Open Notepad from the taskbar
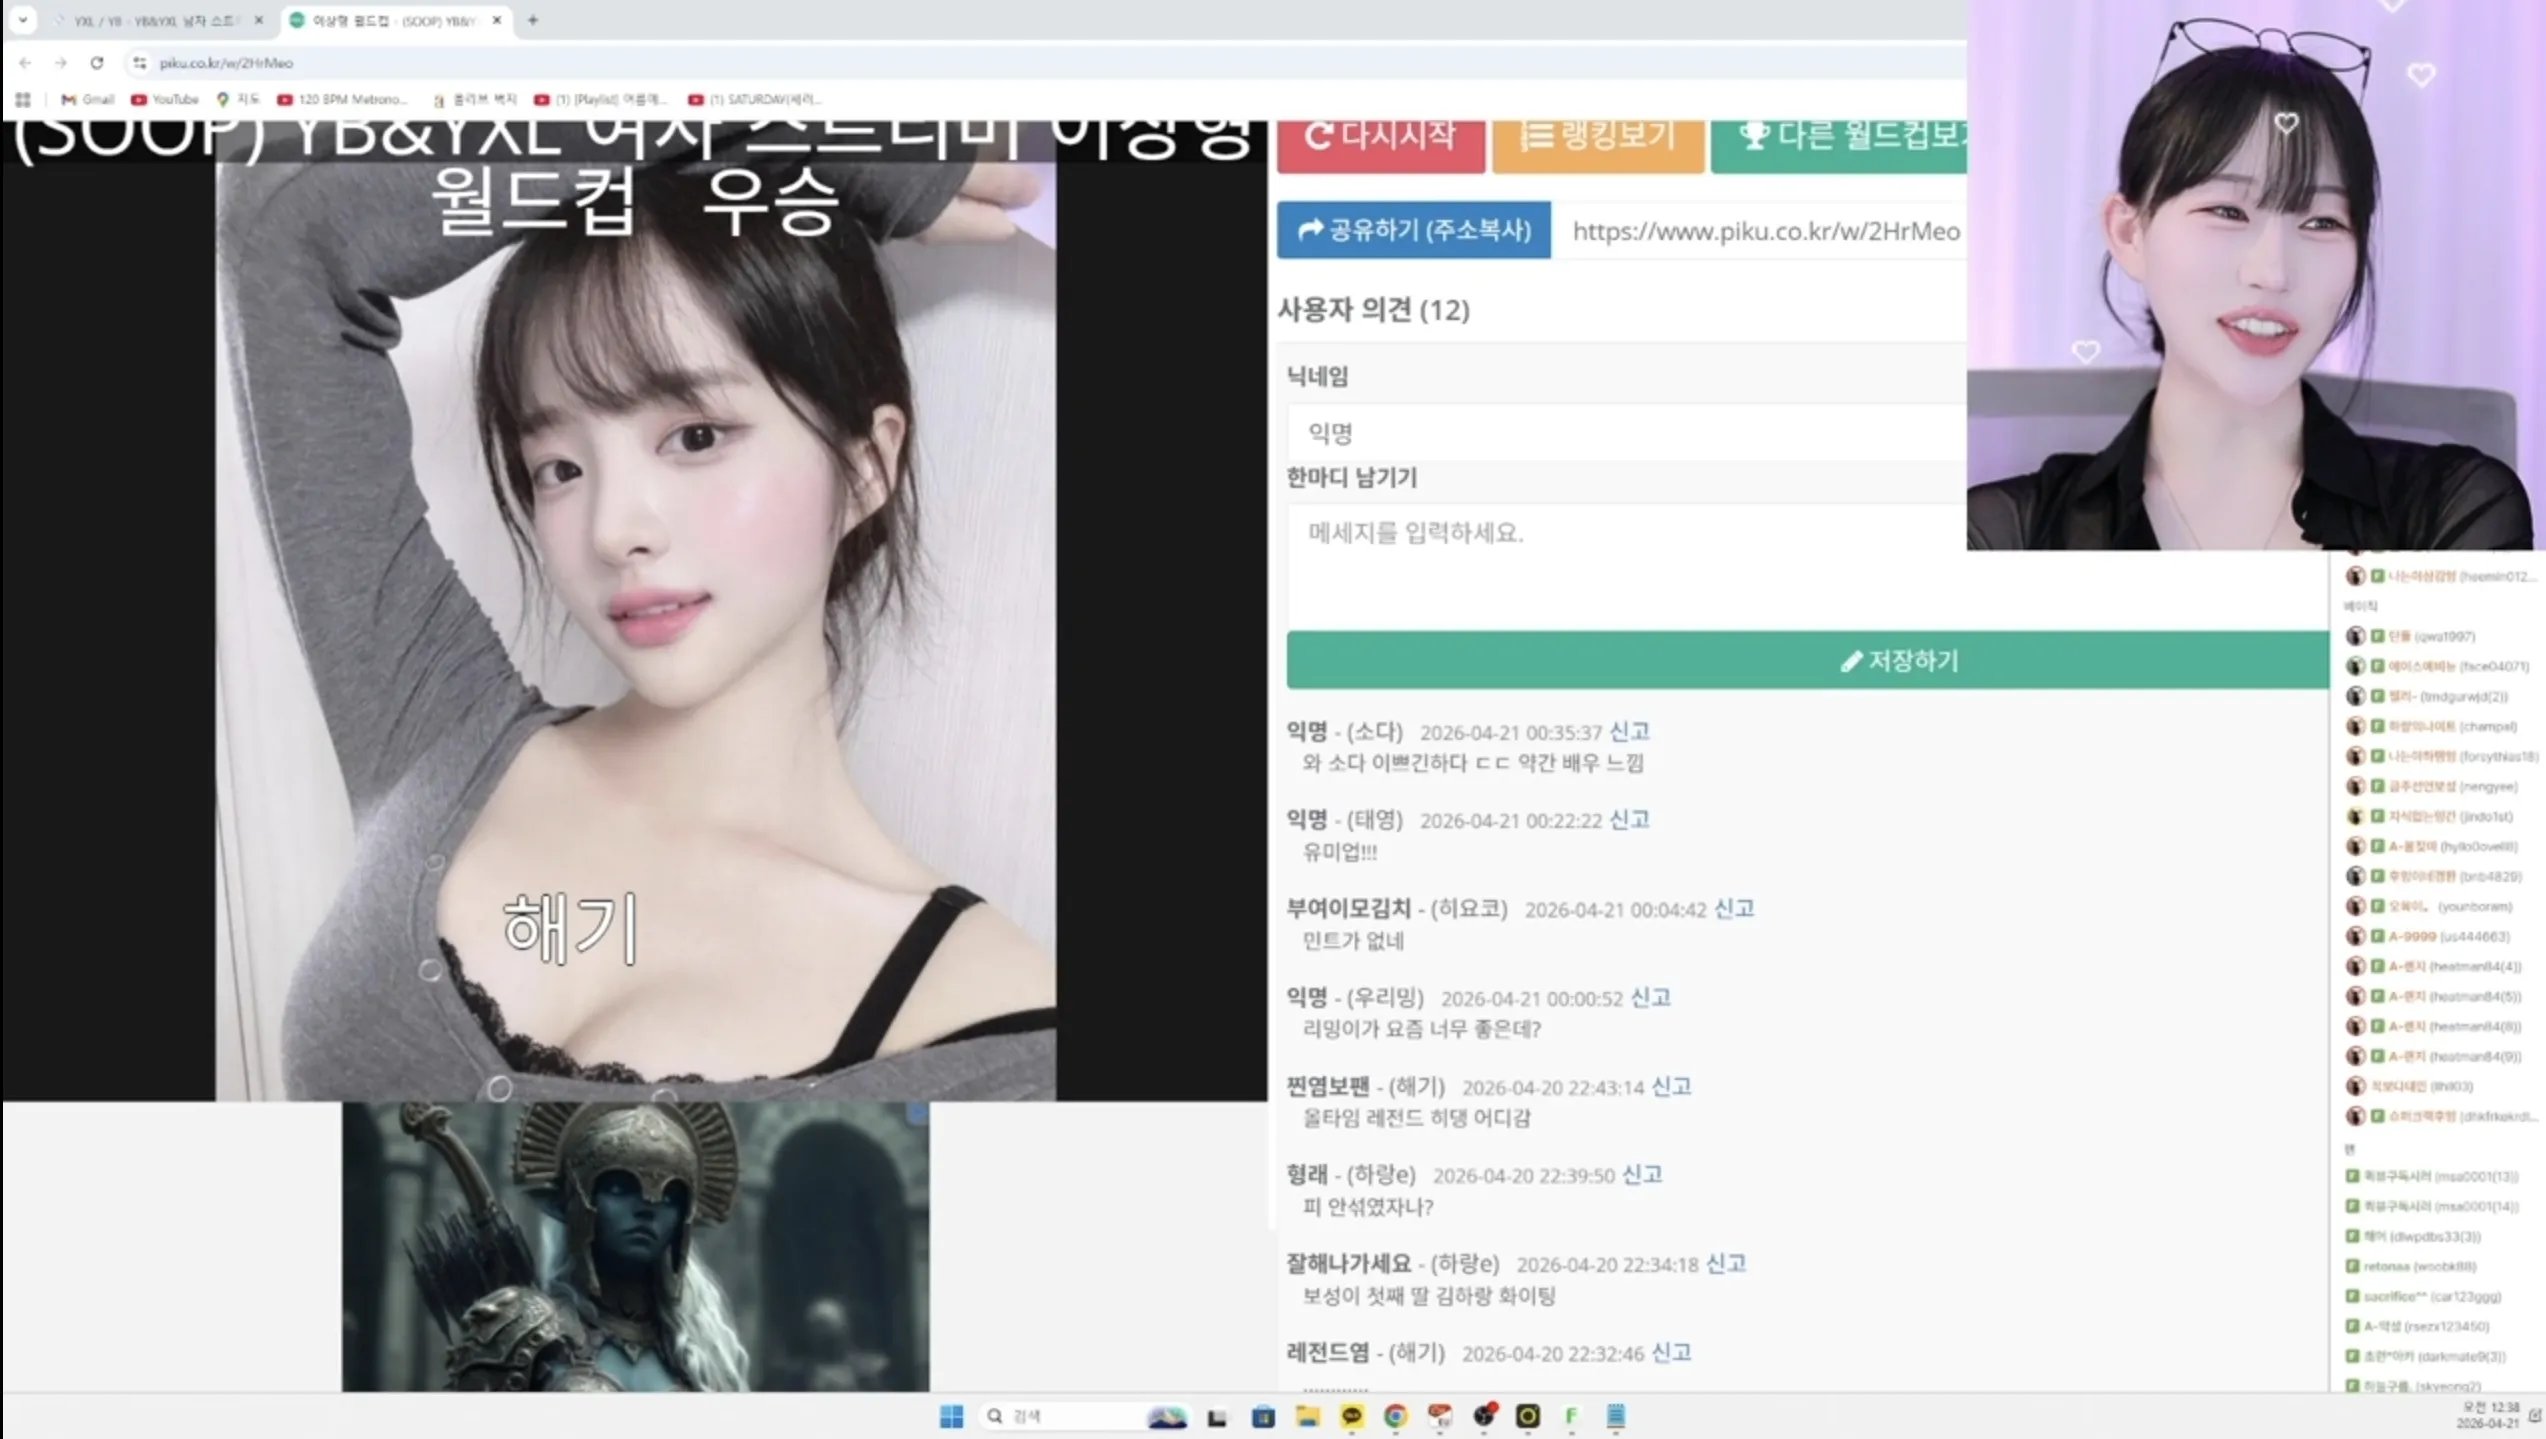Screen dimensions: 2546x1439 click(1617, 1416)
